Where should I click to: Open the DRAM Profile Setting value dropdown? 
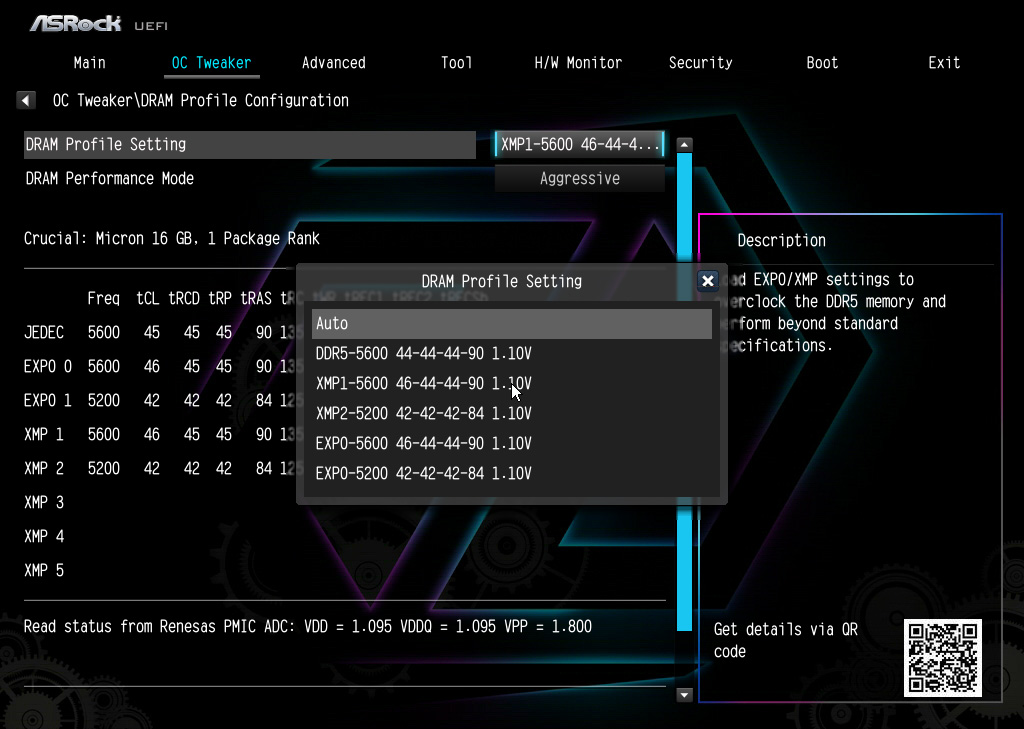tap(579, 144)
